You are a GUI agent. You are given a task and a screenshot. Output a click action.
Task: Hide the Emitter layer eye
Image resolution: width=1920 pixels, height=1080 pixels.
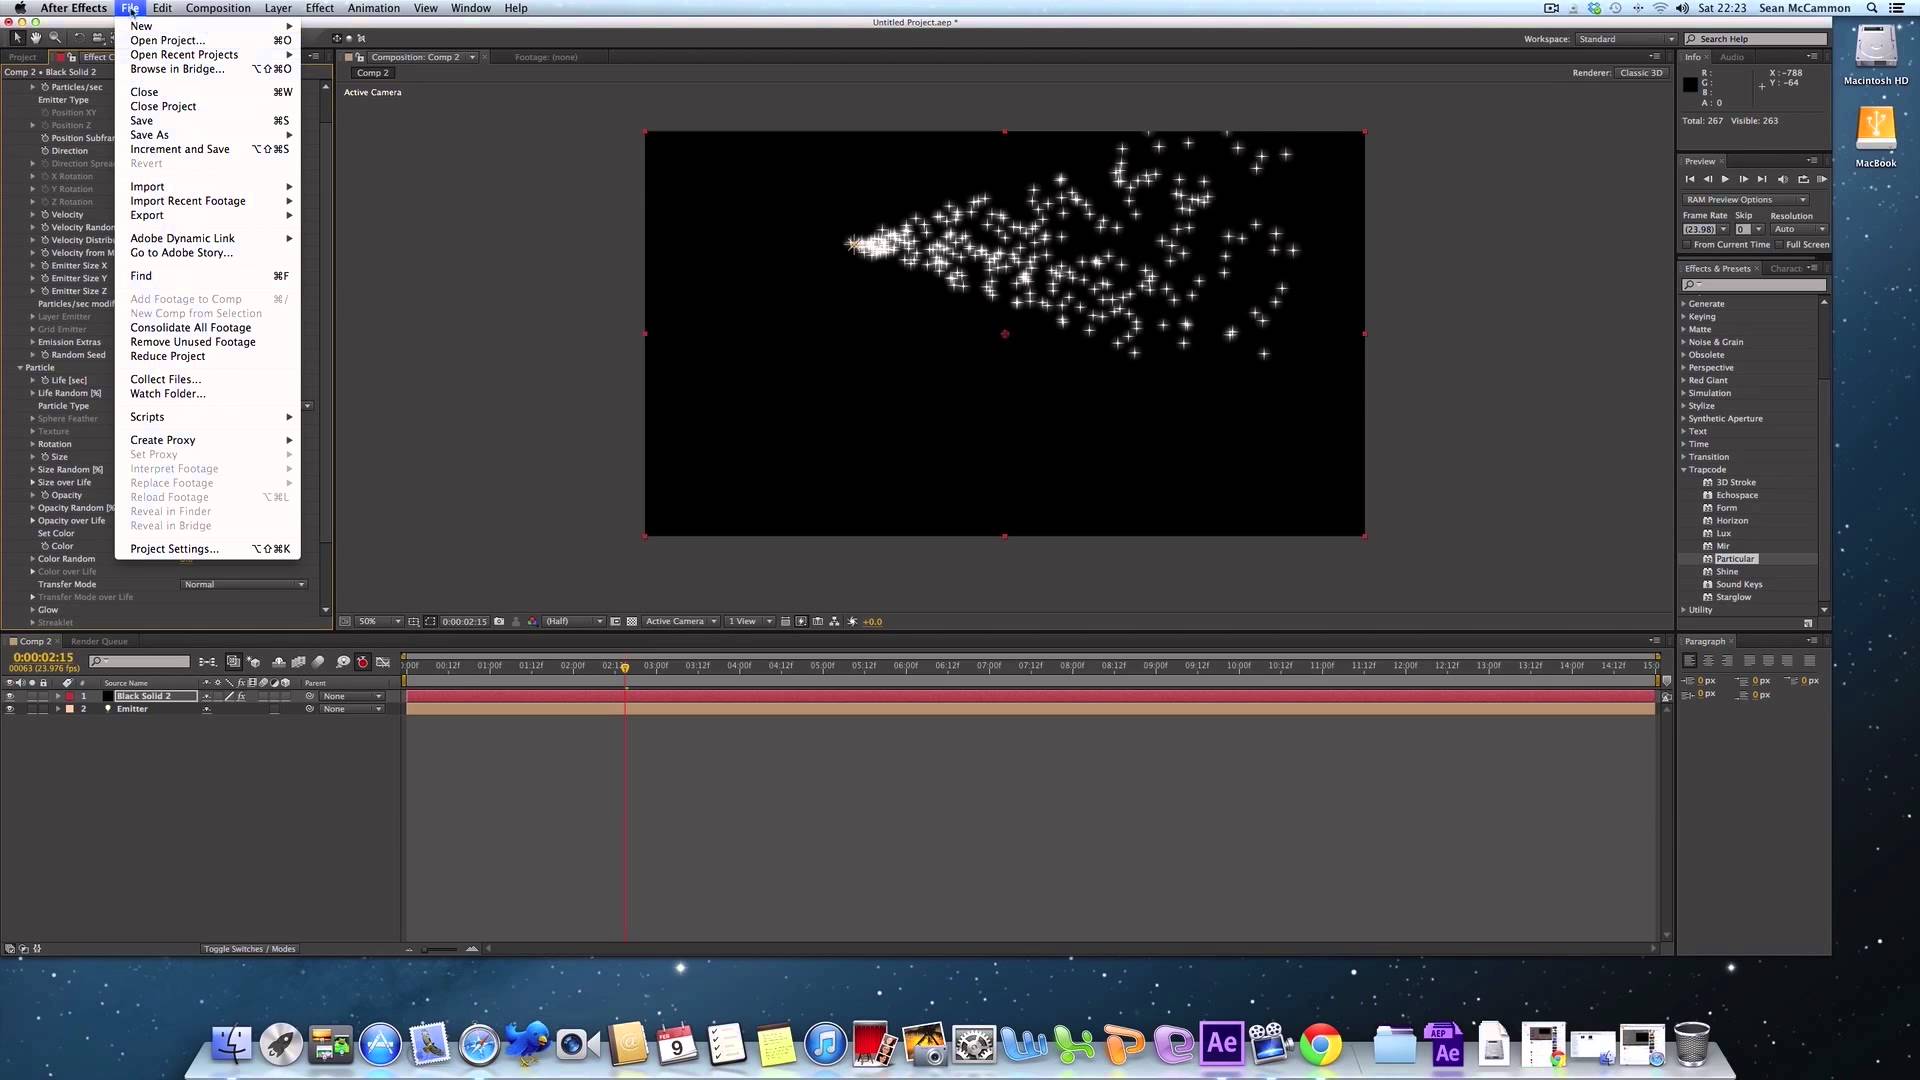10,709
